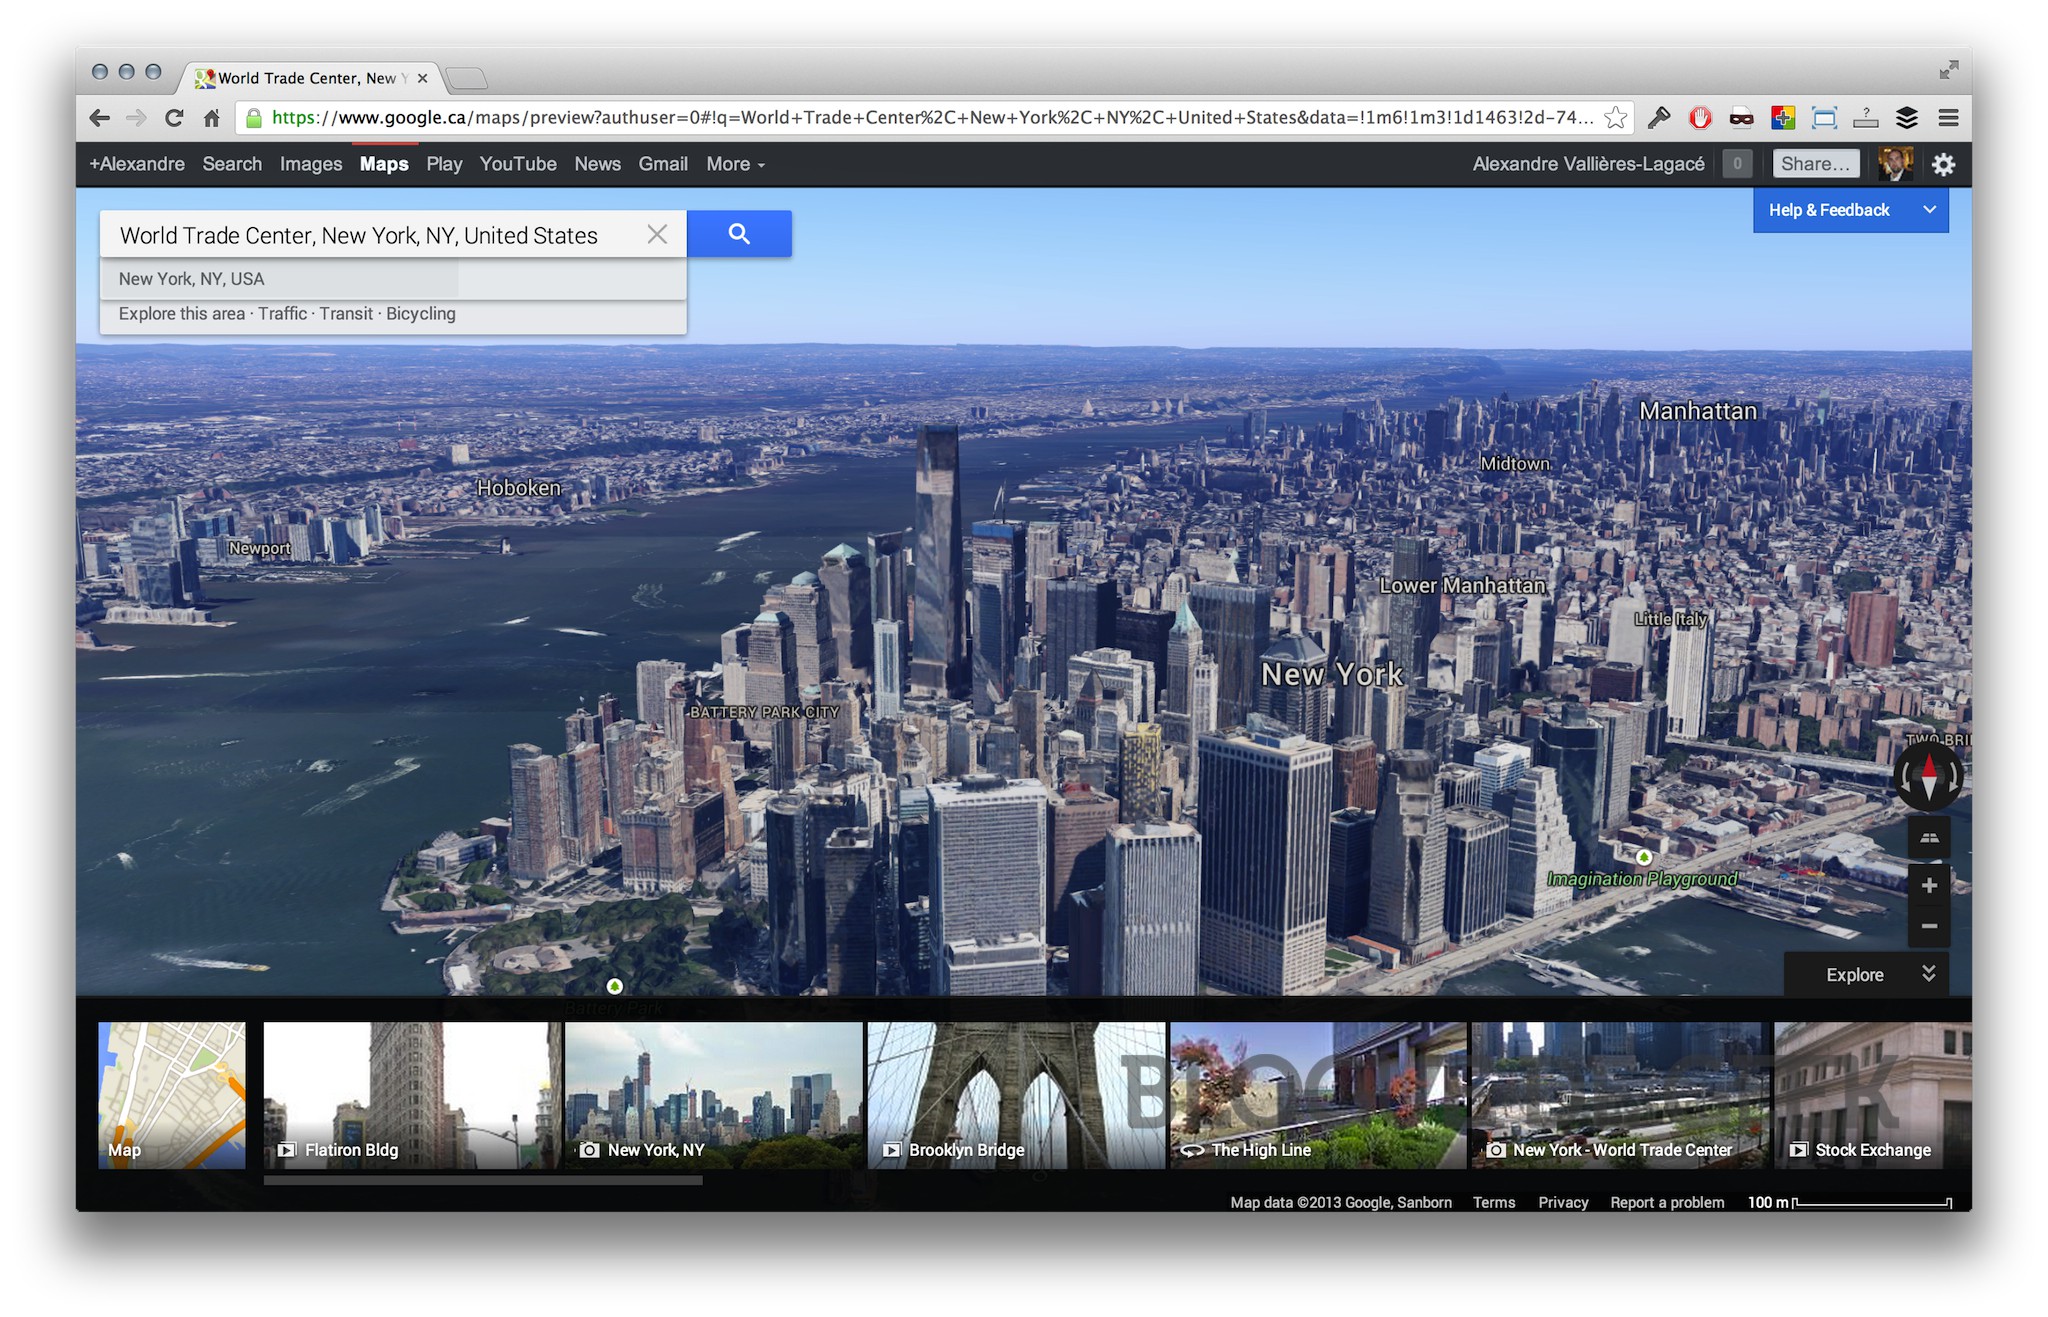Screen dimensions: 2048x1317
Task: Open Stock Exchange thumbnail
Action: pyautogui.click(x=1873, y=1095)
